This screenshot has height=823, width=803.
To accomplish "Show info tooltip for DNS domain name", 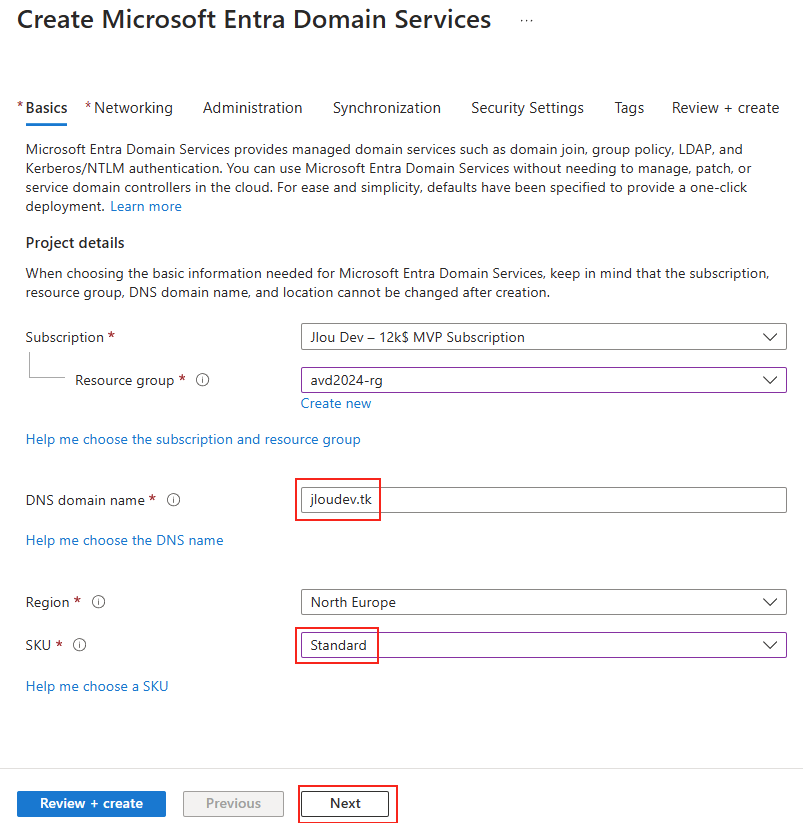I will [174, 500].
